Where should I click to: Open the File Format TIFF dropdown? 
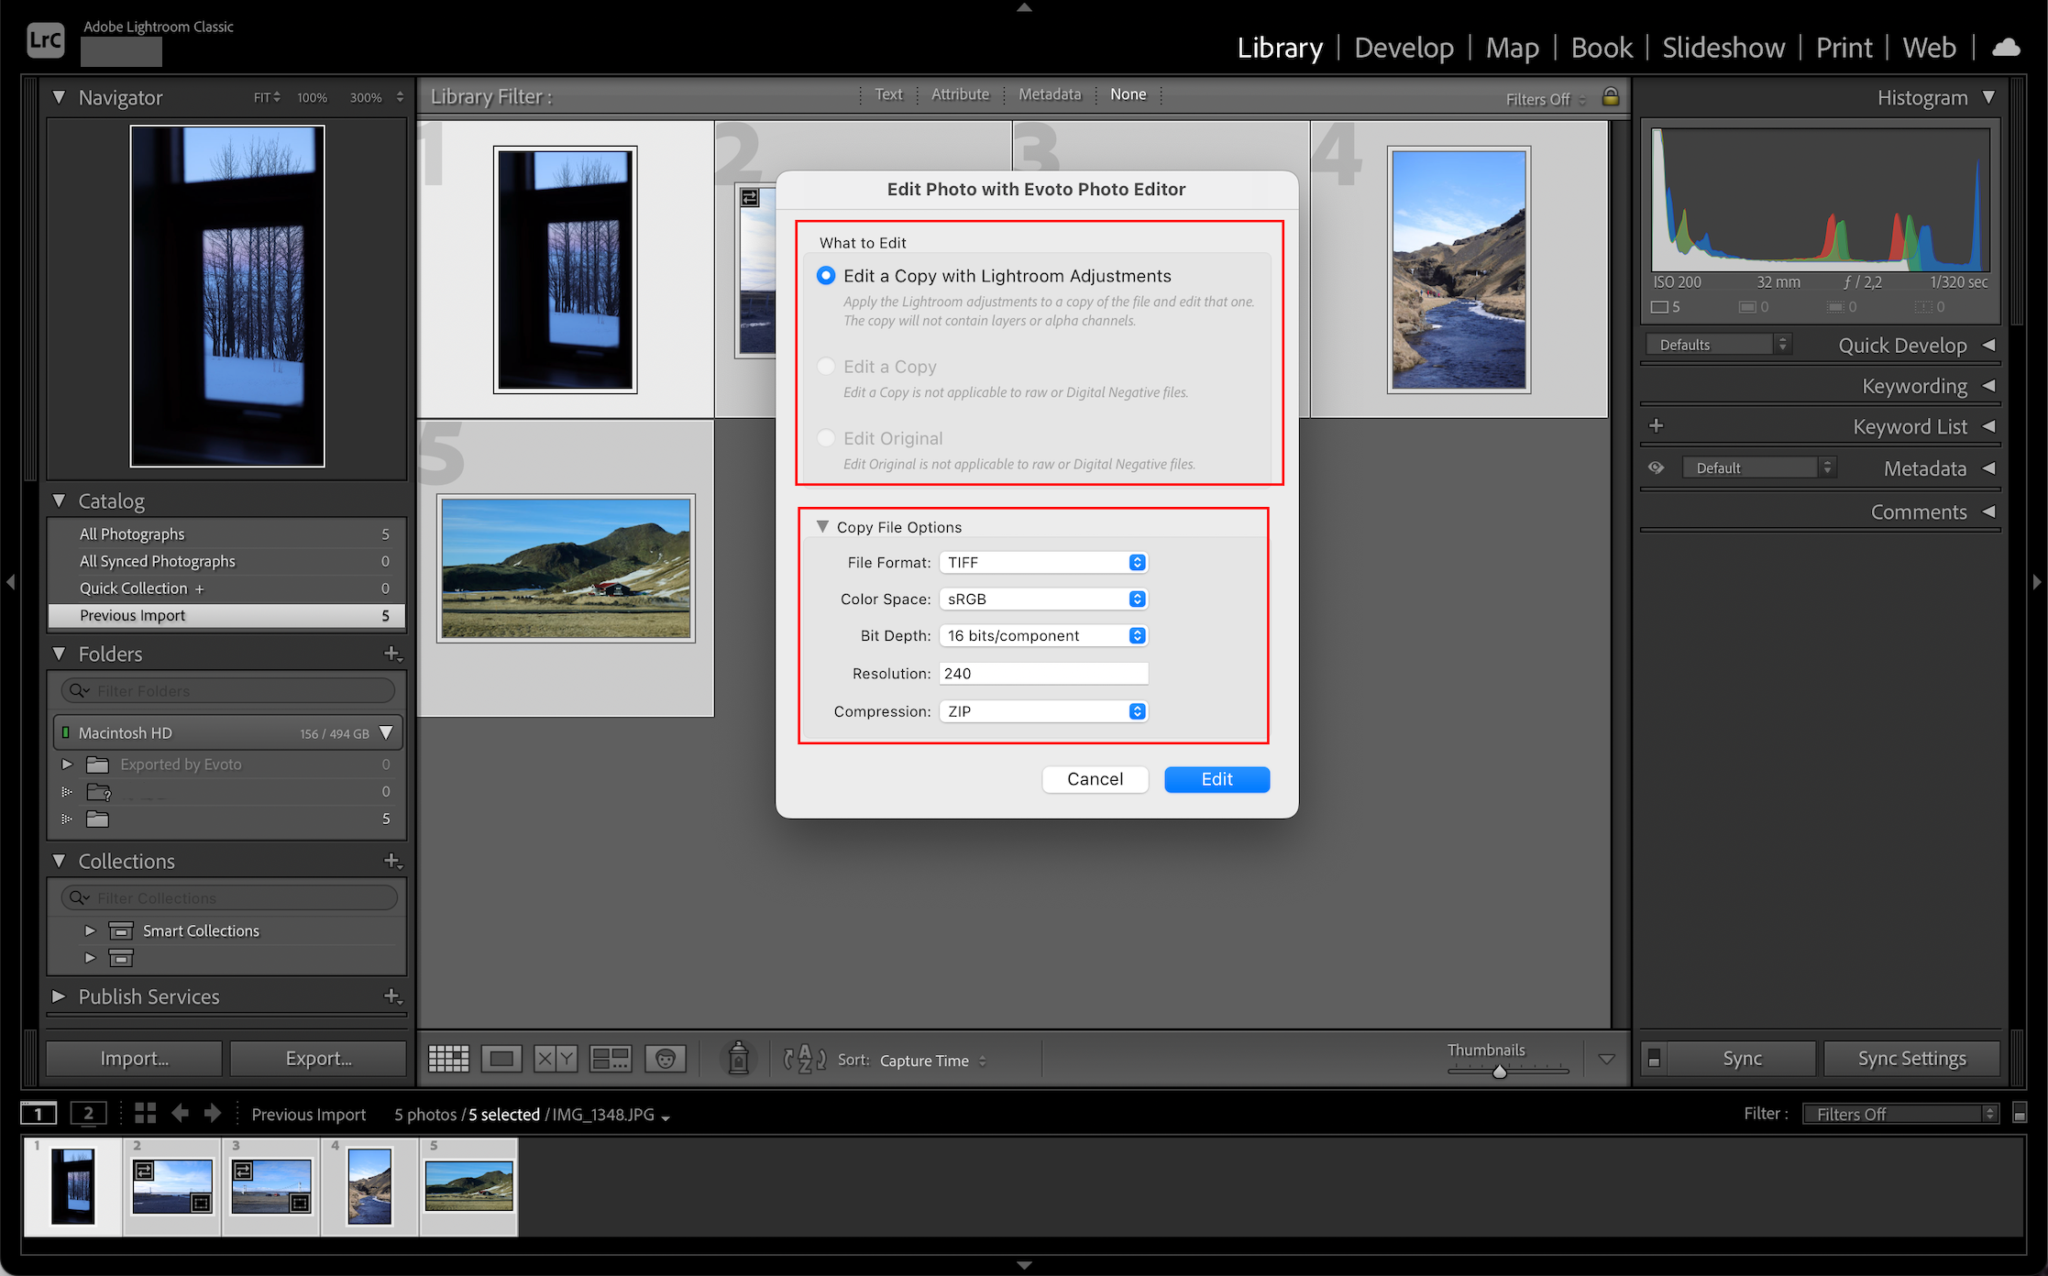click(x=1043, y=563)
